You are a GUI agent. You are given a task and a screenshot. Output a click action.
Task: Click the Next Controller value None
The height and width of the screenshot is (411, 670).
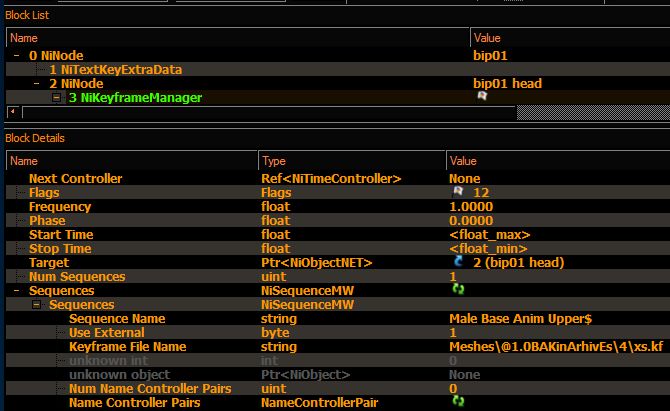(x=464, y=179)
